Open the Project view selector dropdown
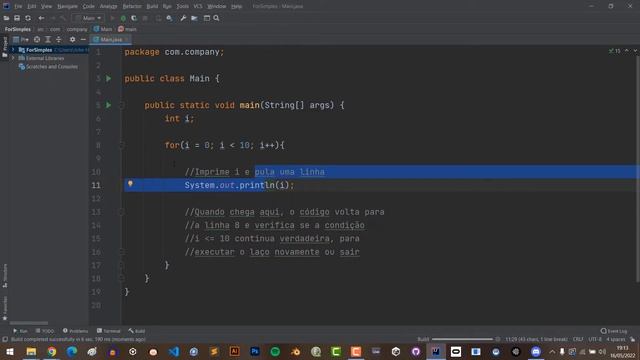Image resolution: width=640 pixels, height=360 pixels. [20, 39]
